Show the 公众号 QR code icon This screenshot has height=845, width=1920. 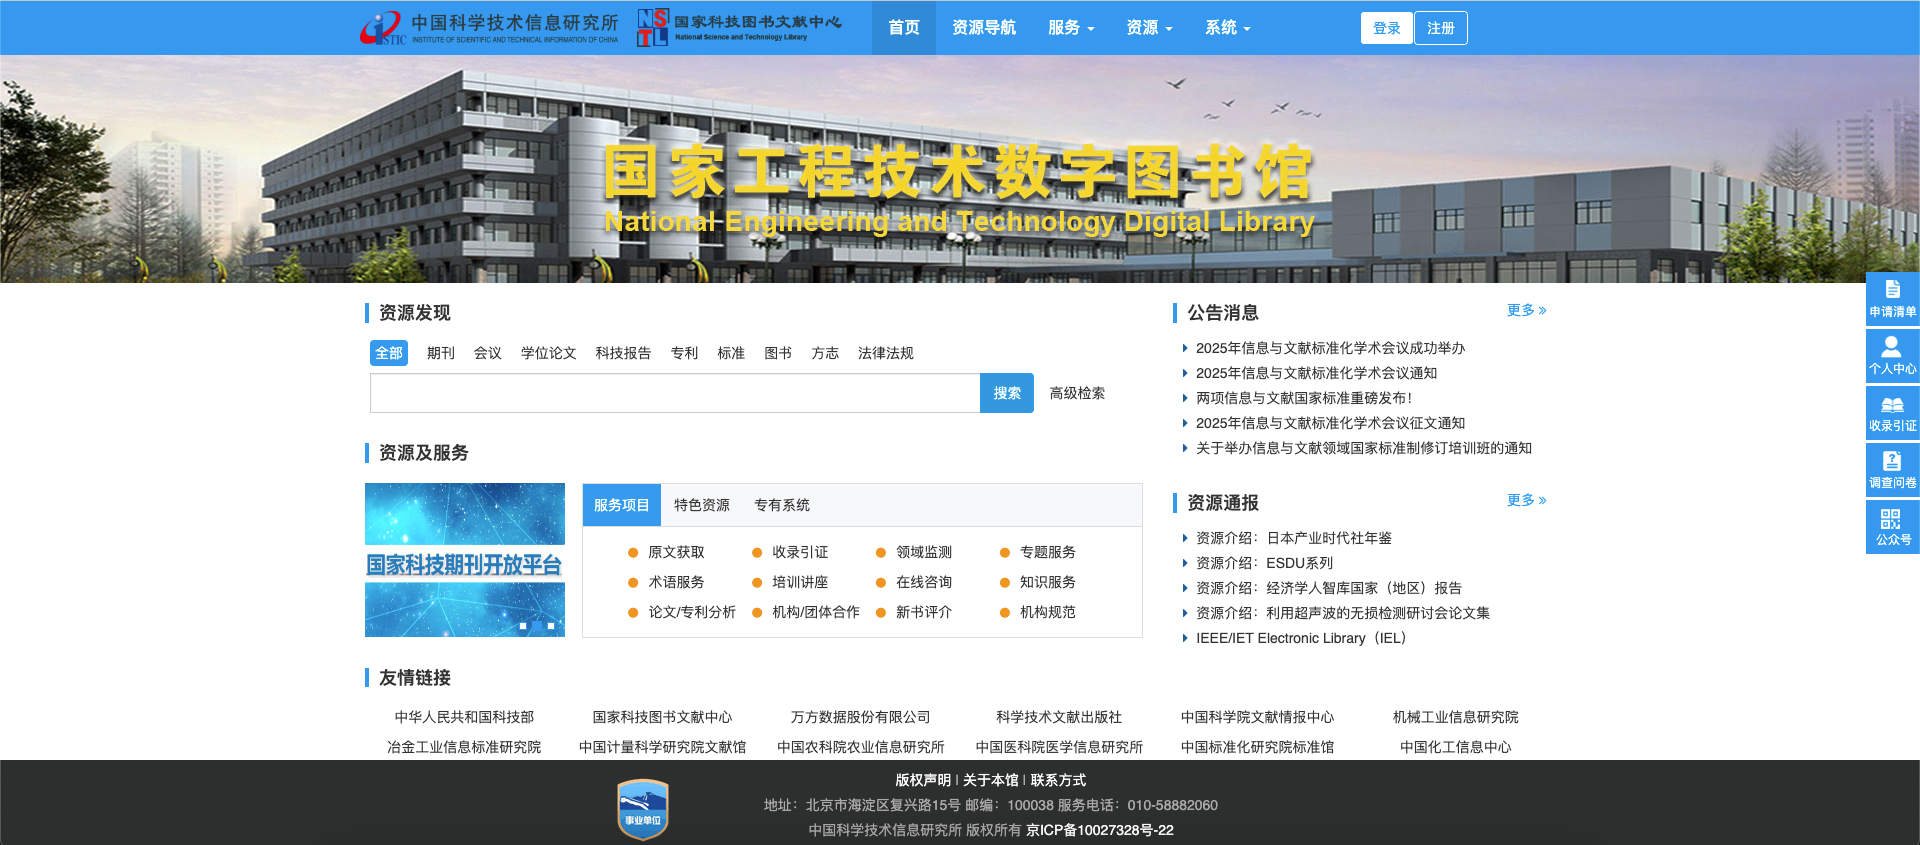pyautogui.click(x=1892, y=526)
